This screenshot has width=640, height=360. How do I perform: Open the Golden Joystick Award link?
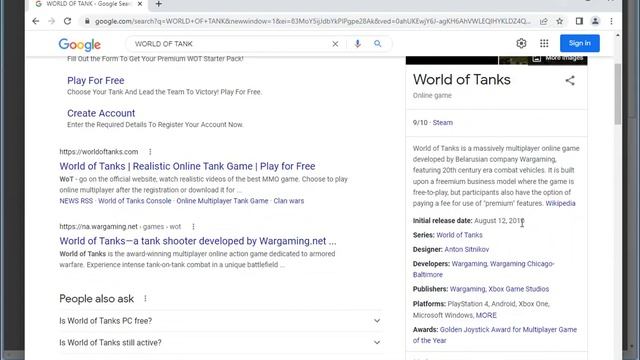click(508, 329)
